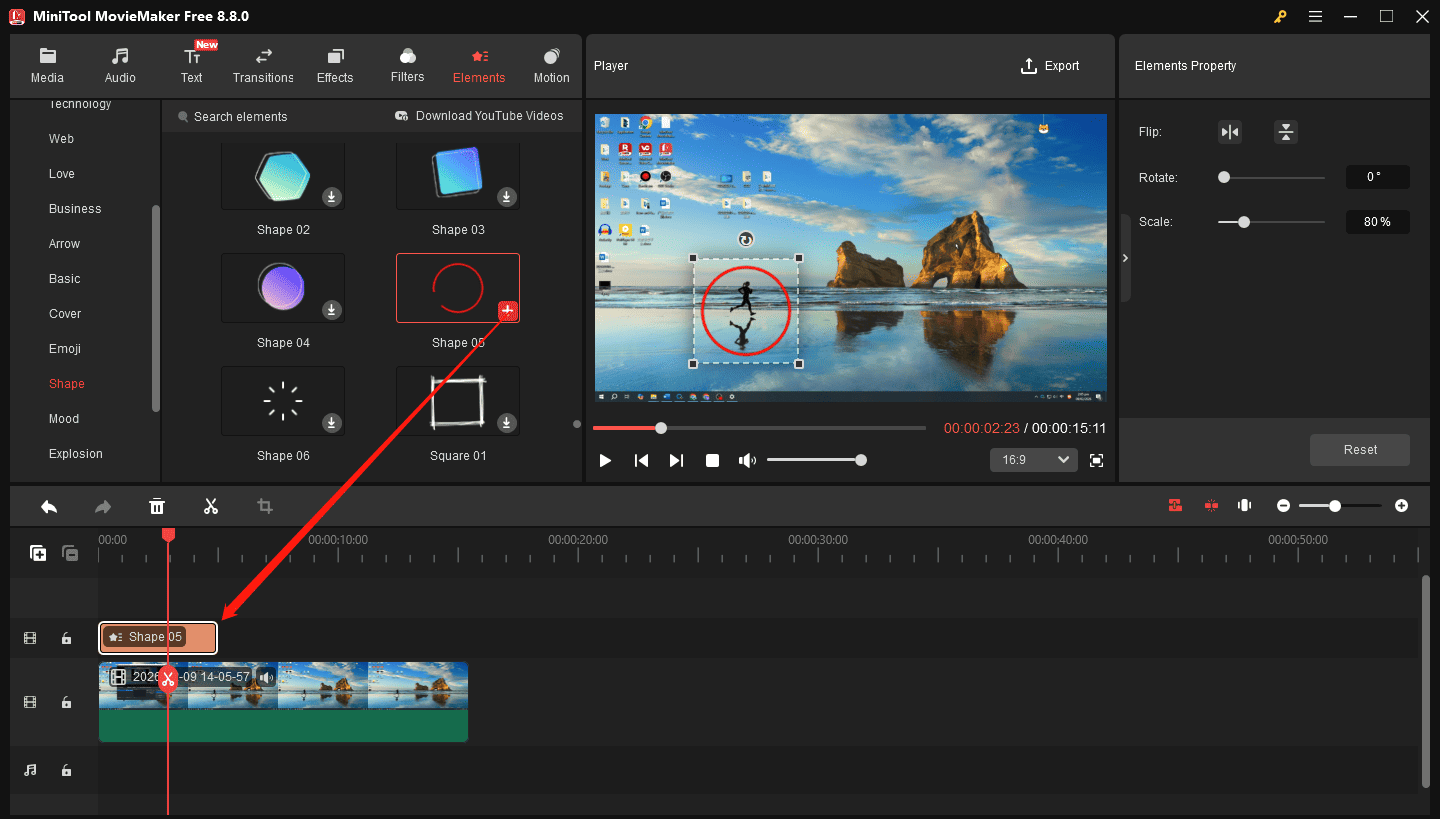Image resolution: width=1440 pixels, height=819 pixels.
Task: Select the Mood element category
Action: click(x=64, y=419)
